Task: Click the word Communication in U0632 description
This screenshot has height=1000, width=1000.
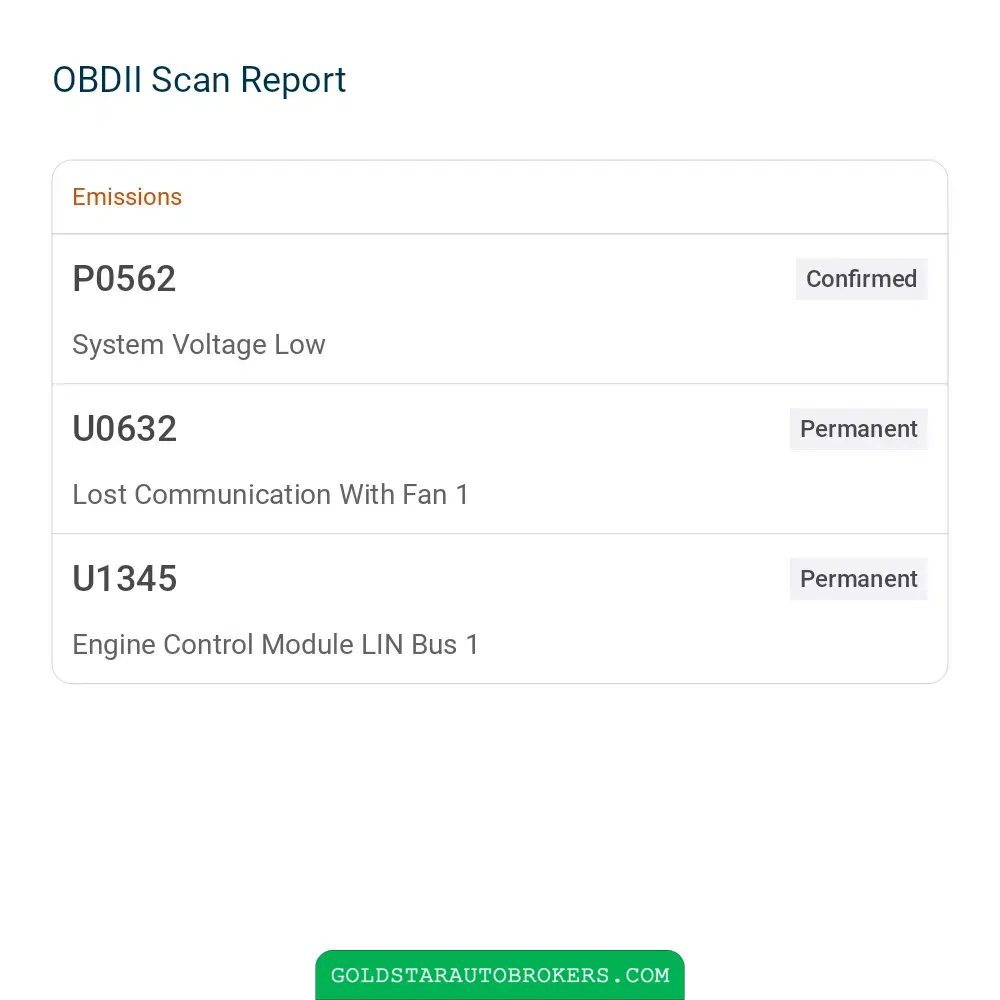Action: coord(233,494)
